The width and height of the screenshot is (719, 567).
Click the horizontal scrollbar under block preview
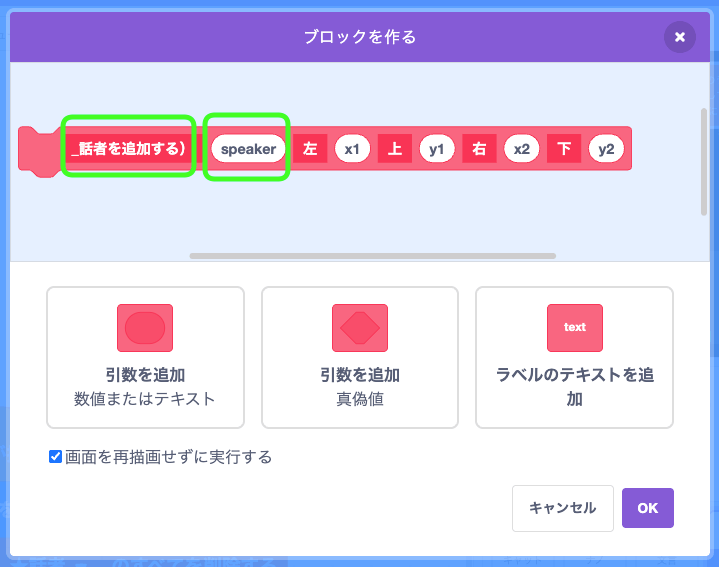tap(372, 256)
